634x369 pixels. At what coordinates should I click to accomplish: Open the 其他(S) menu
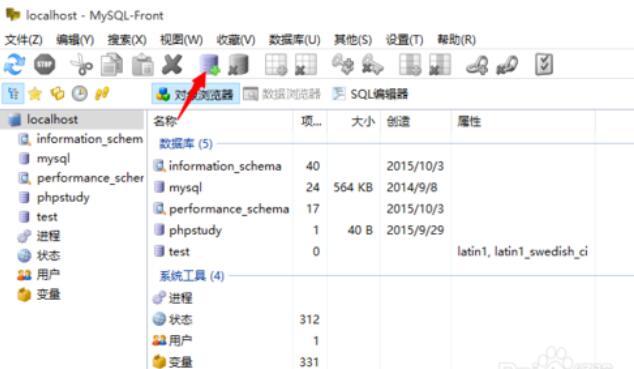353,40
